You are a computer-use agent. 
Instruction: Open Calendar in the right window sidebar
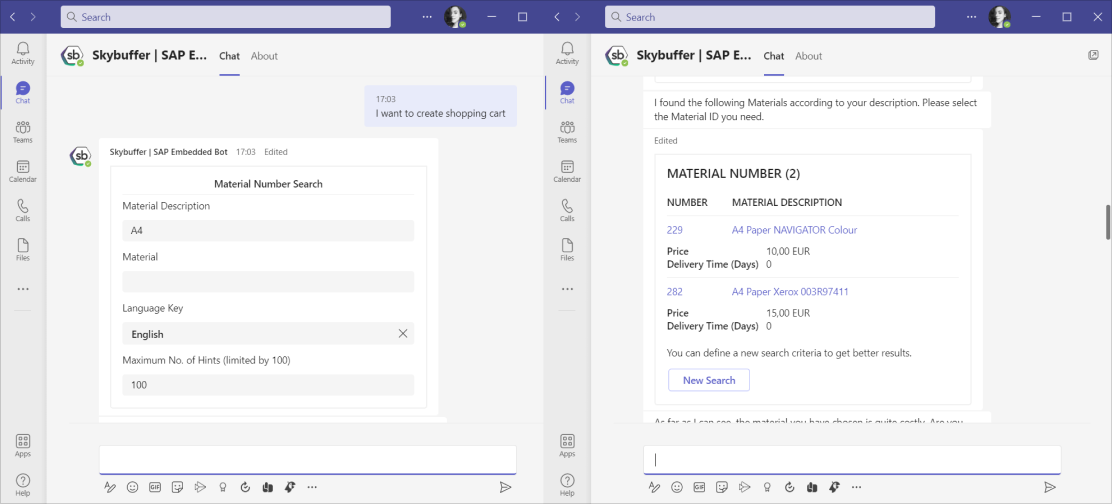pos(567,172)
